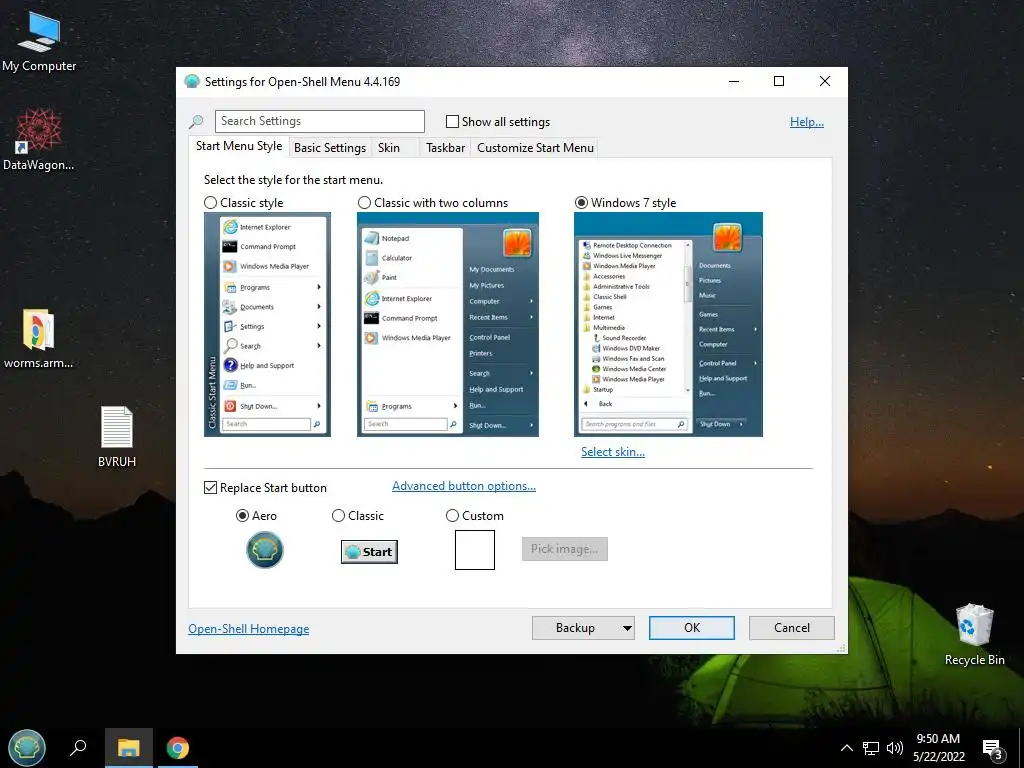Open network status tray icon
The width and height of the screenshot is (1024, 768).
coord(871,748)
